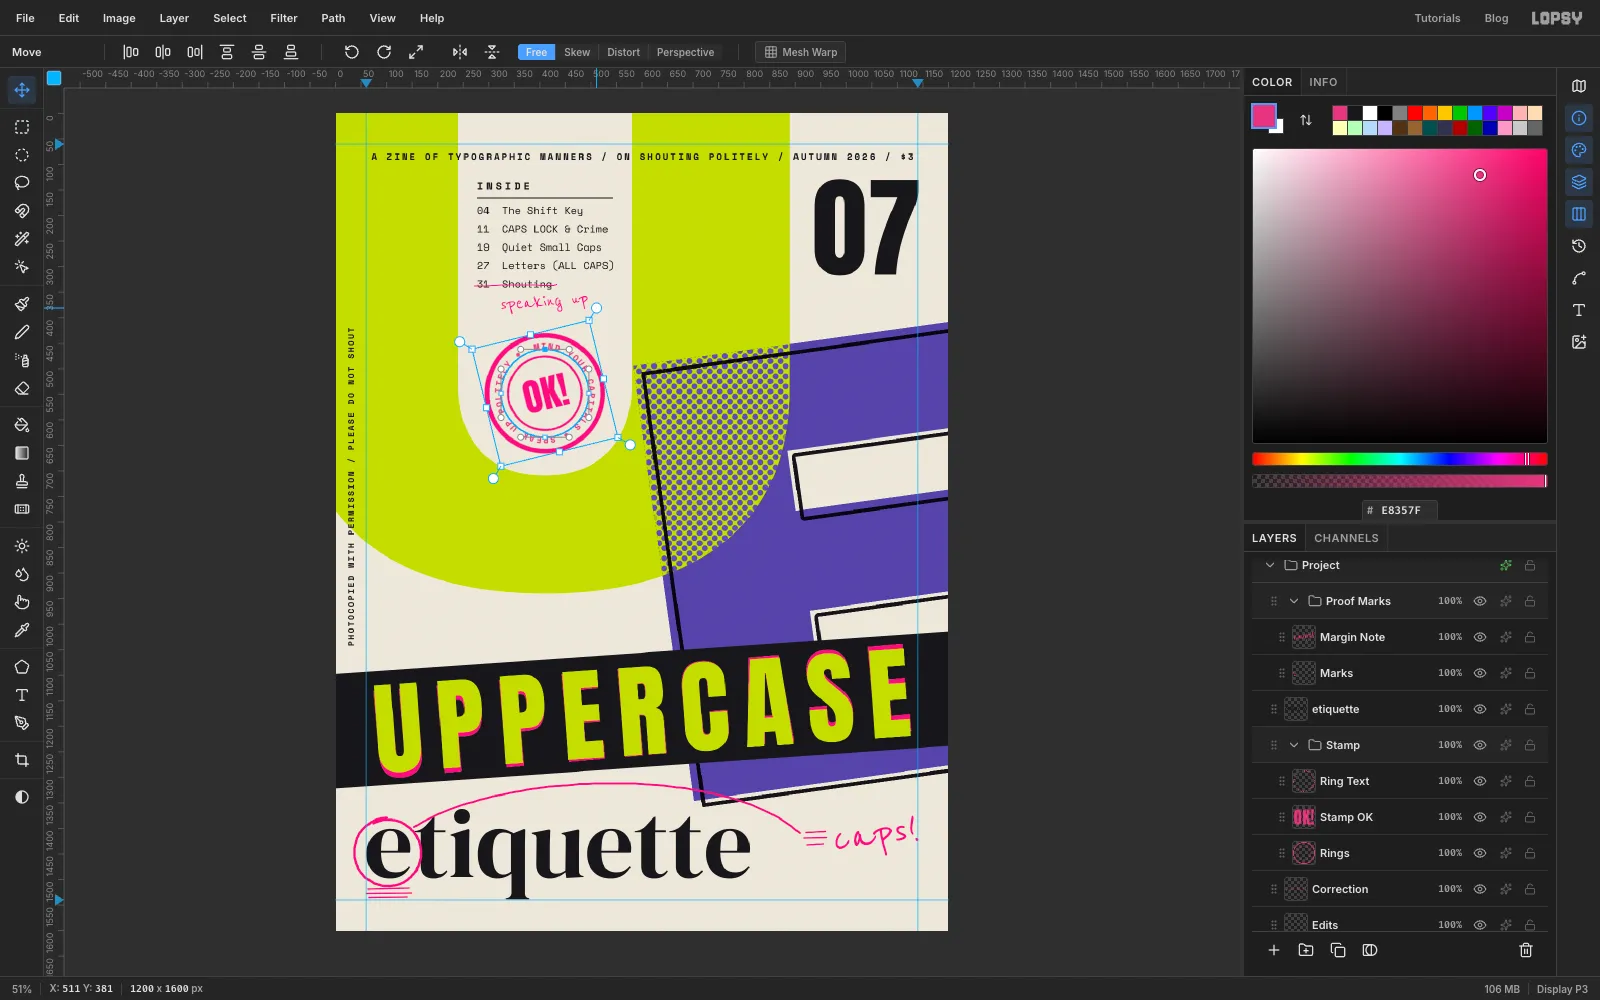This screenshot has width=1600, height=1000.
Task: Toggle visibility of Ring Text layer
Action: [1480, 781]
